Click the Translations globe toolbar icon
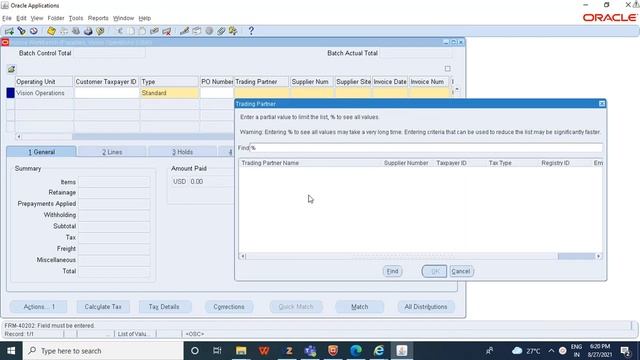This screenshot has height=360, width=640. pos(209,31)
